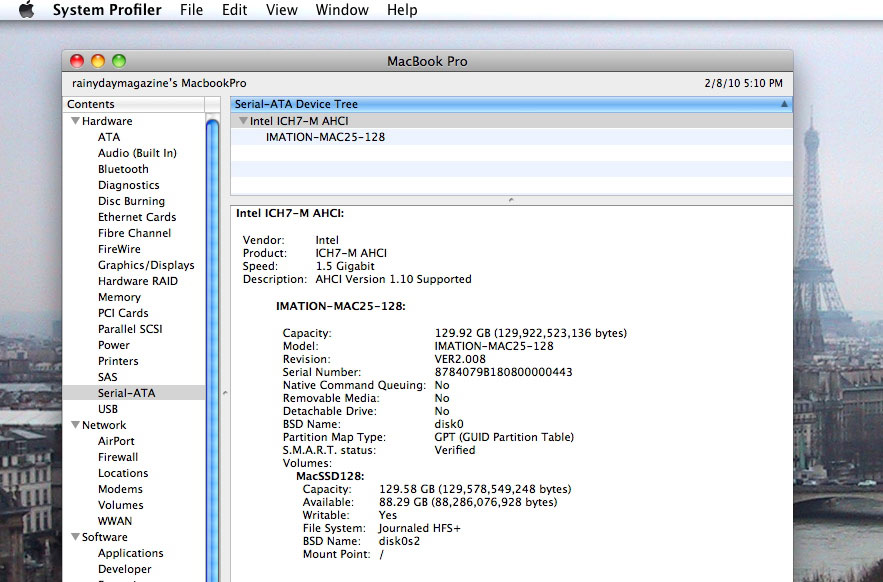Open the Edit menu

click(x=234, y=10)
